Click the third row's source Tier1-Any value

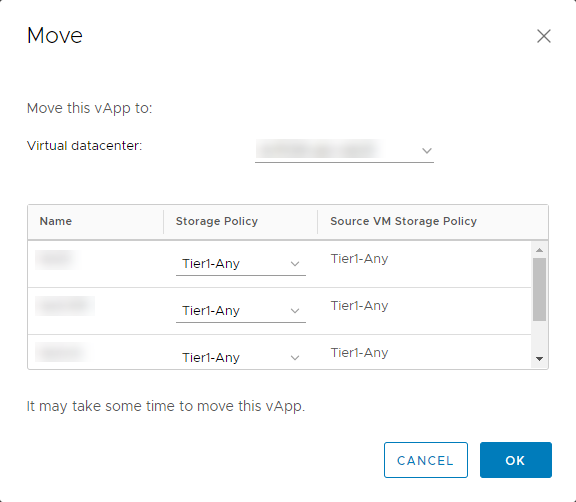point(359,353)
